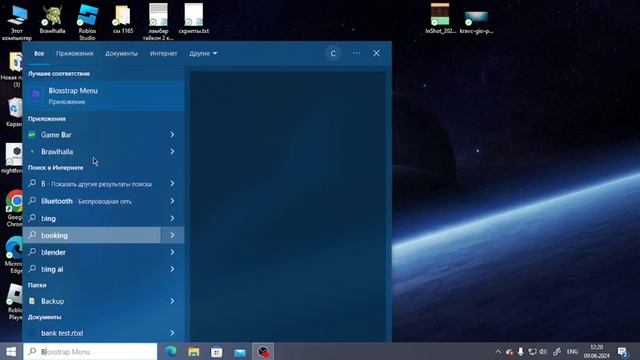The width and height of the screenshot is (640, 360).
Task: Expand the Backup folder chevron
Action: coord(172,301)
